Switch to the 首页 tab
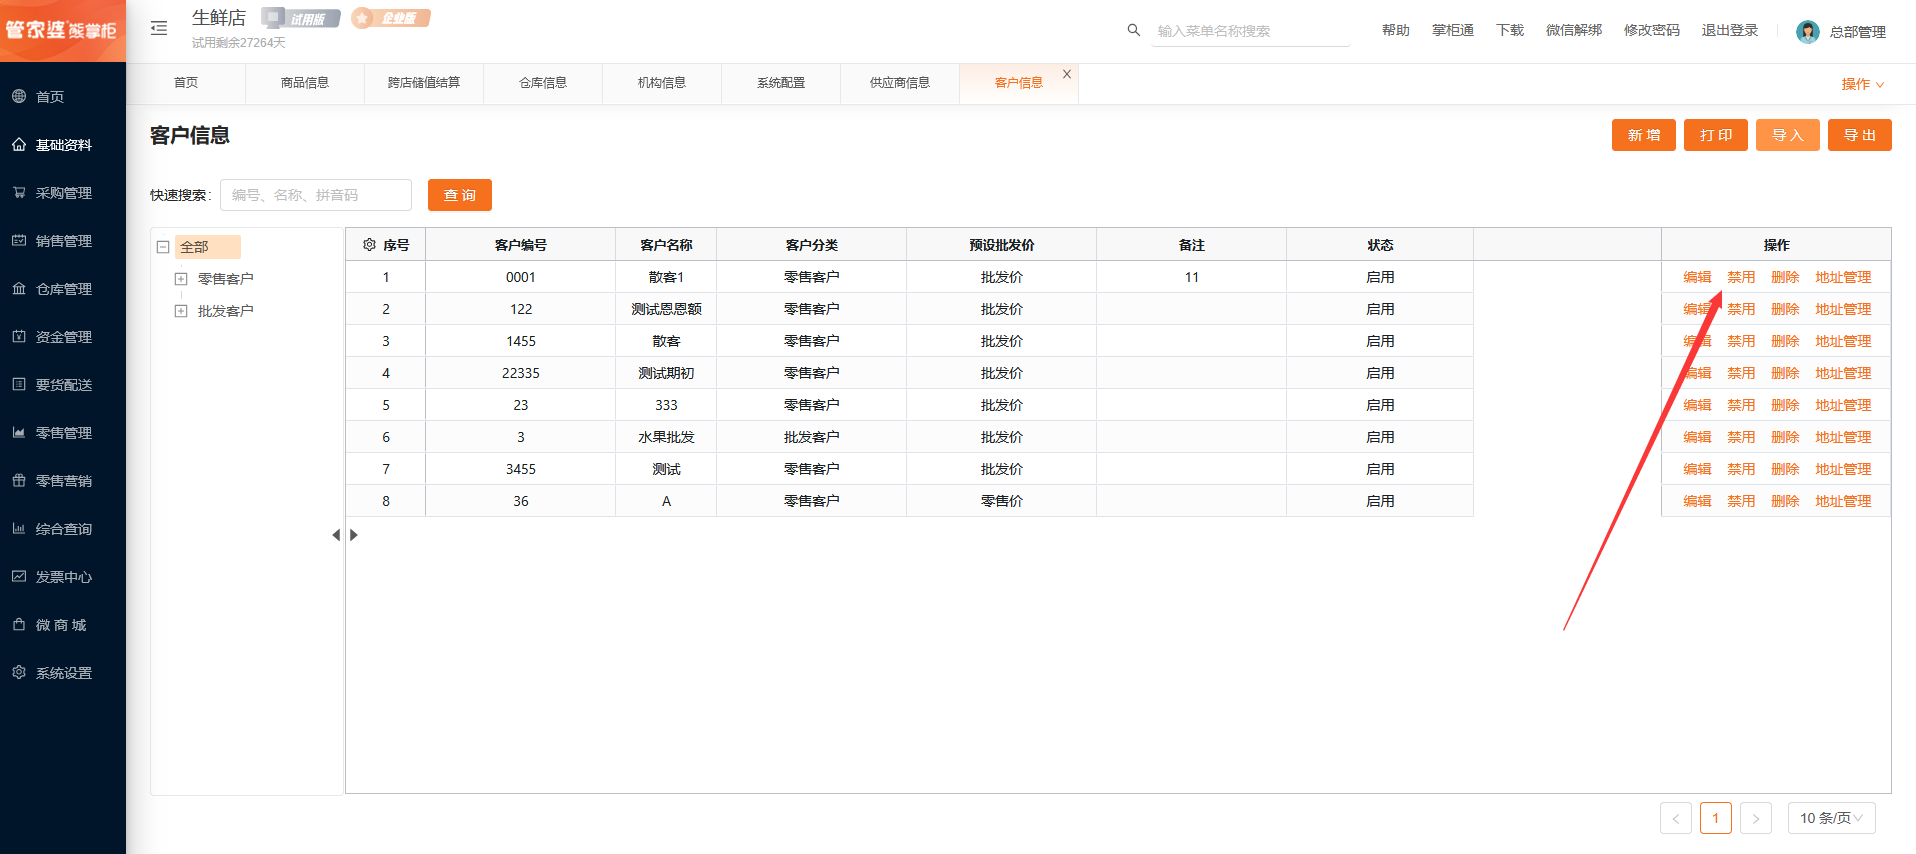The width and height of the screenshot is (1916, 854). [186, 83]
